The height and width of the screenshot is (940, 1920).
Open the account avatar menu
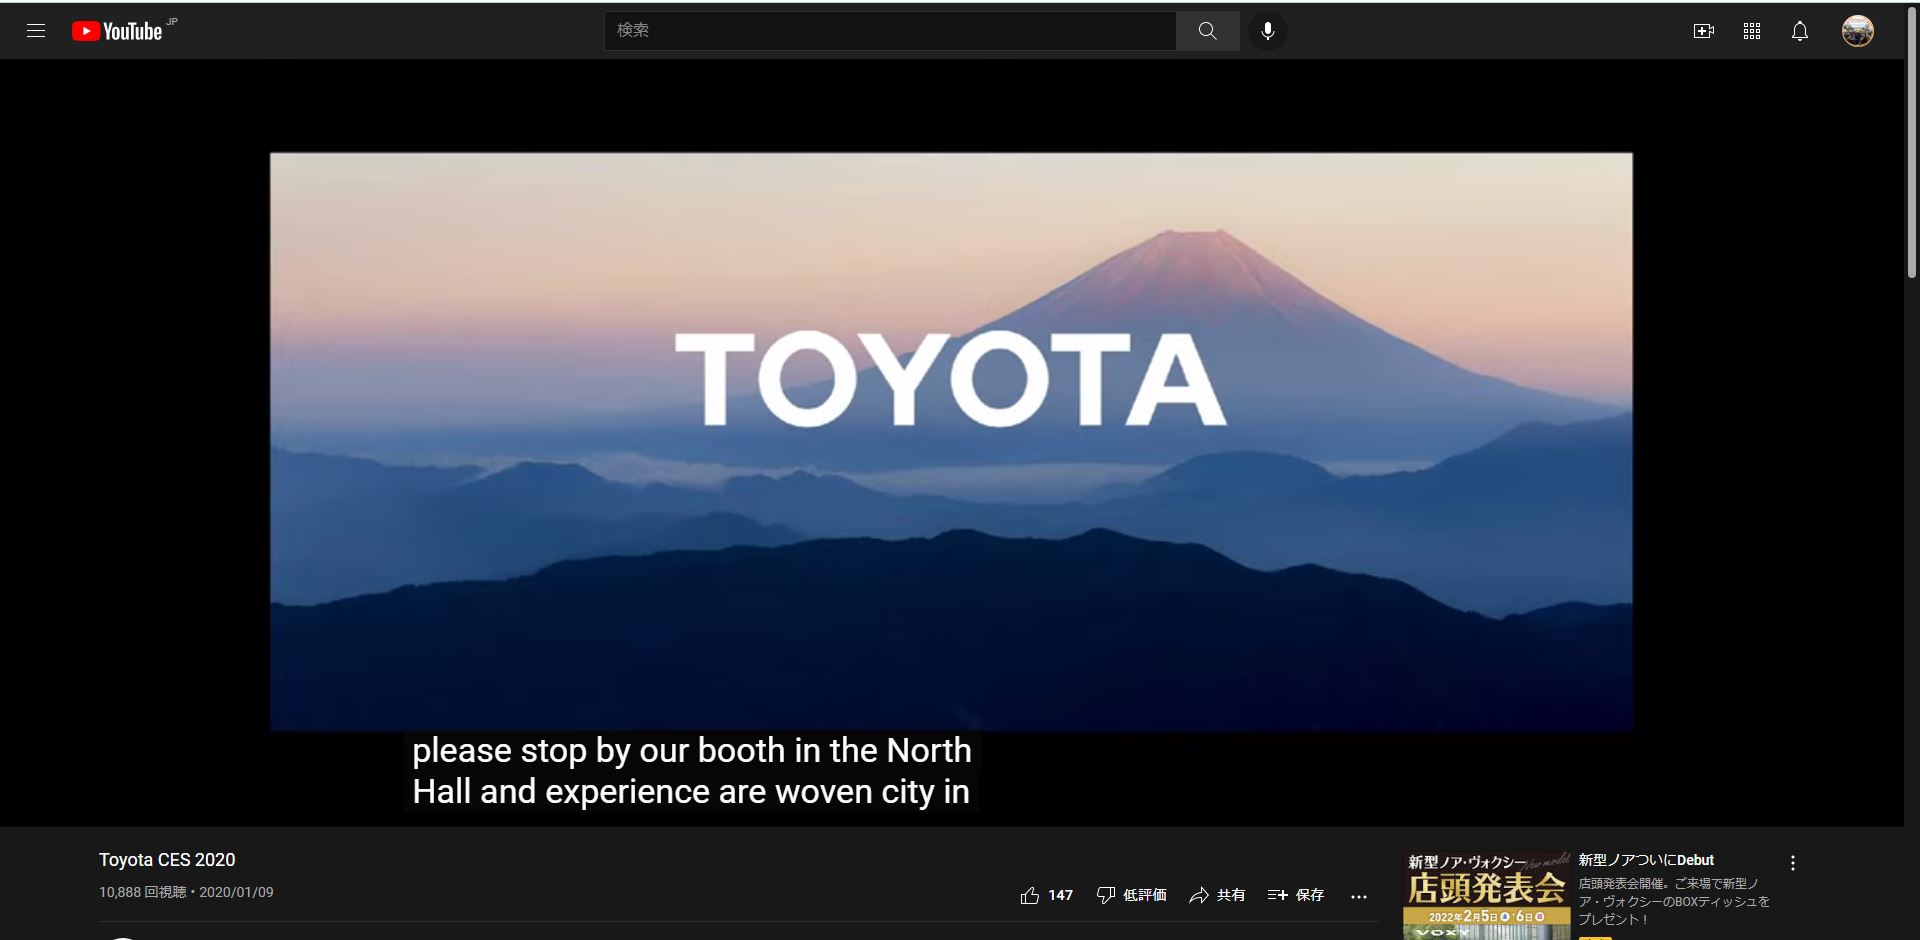[1858, 31]
